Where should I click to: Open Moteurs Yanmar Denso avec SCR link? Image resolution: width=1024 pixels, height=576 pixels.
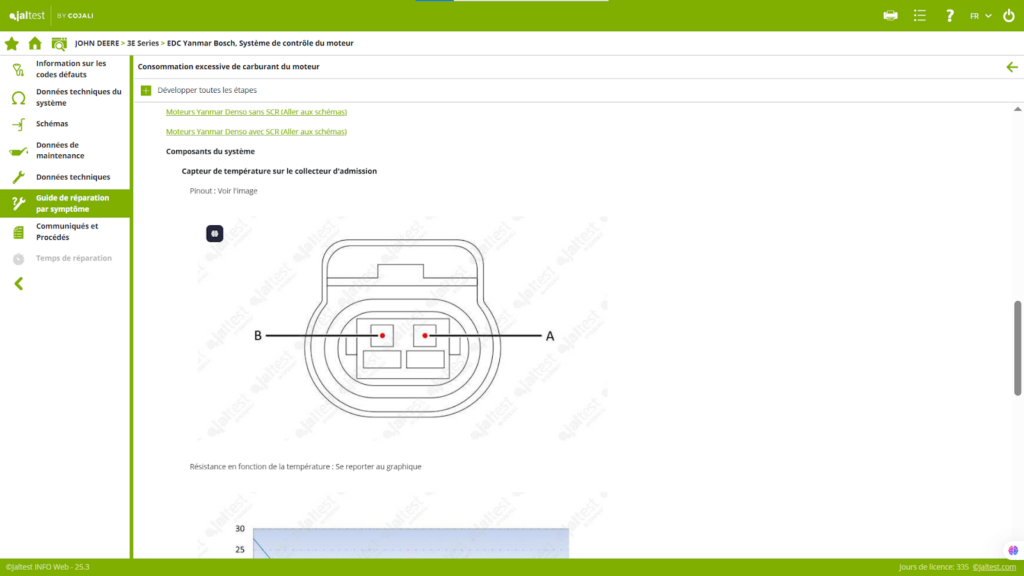[x=256, y=132]
